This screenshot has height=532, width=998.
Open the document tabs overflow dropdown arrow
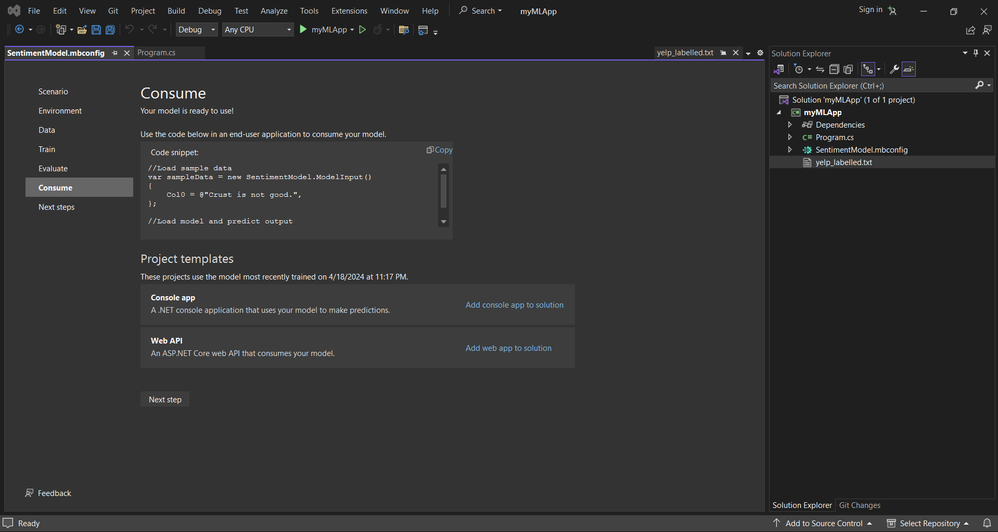748,53
